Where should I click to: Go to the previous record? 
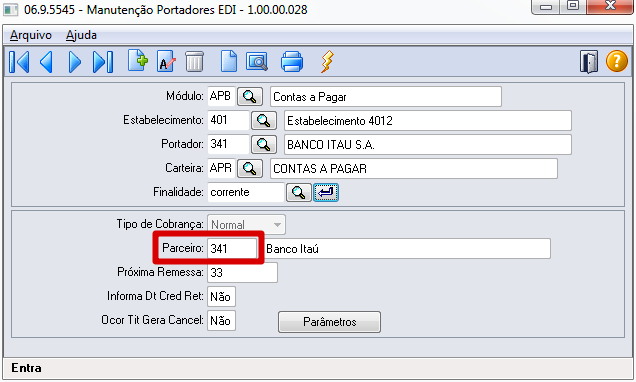point(46,62)
